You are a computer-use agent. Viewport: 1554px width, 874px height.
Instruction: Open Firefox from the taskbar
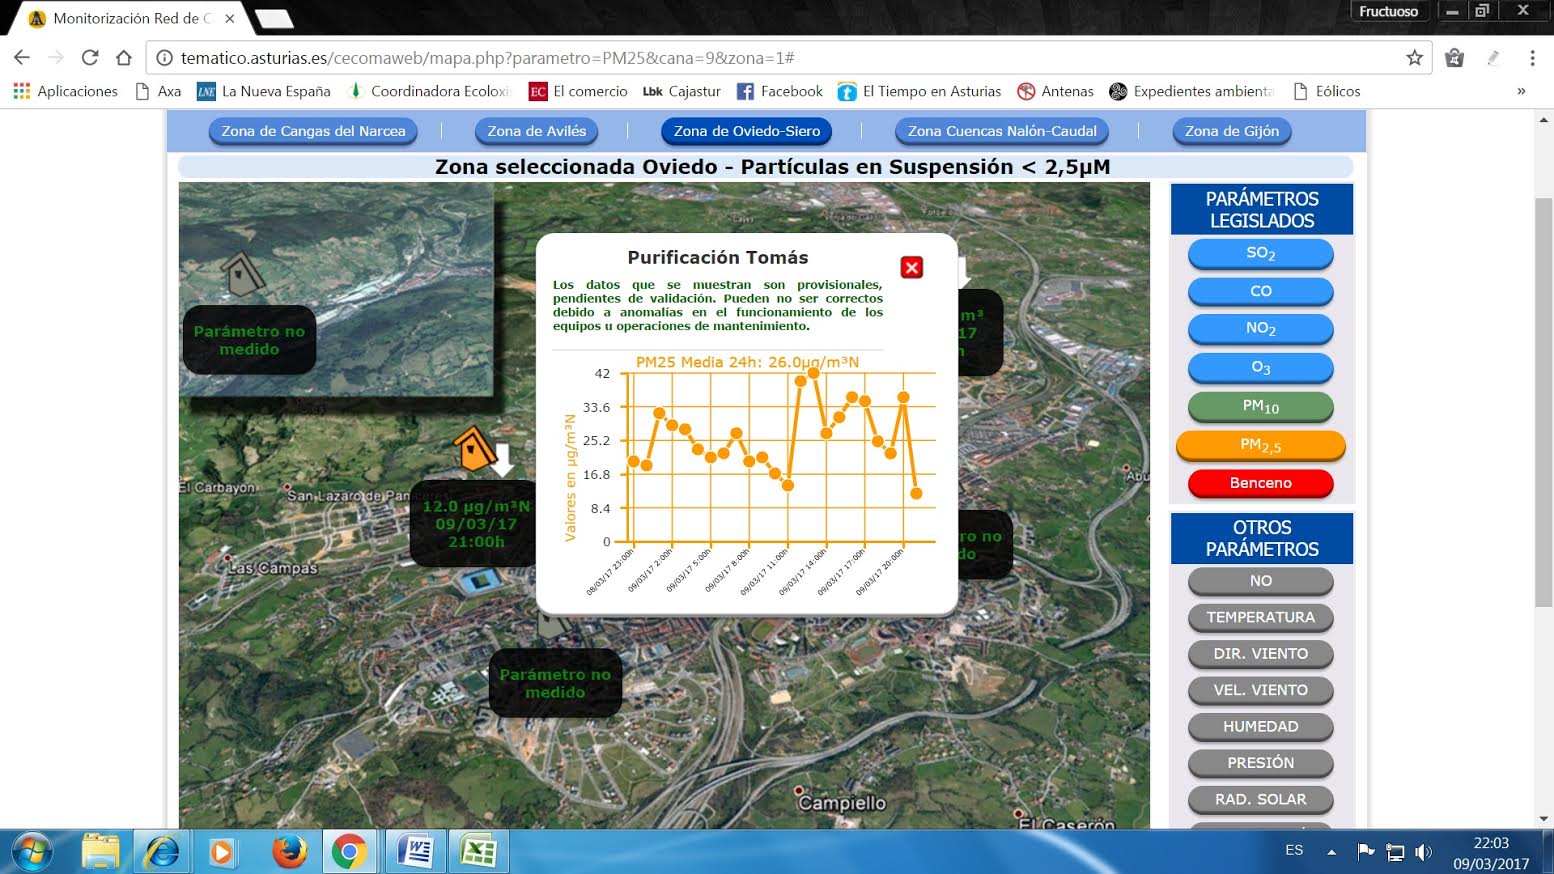289,852
